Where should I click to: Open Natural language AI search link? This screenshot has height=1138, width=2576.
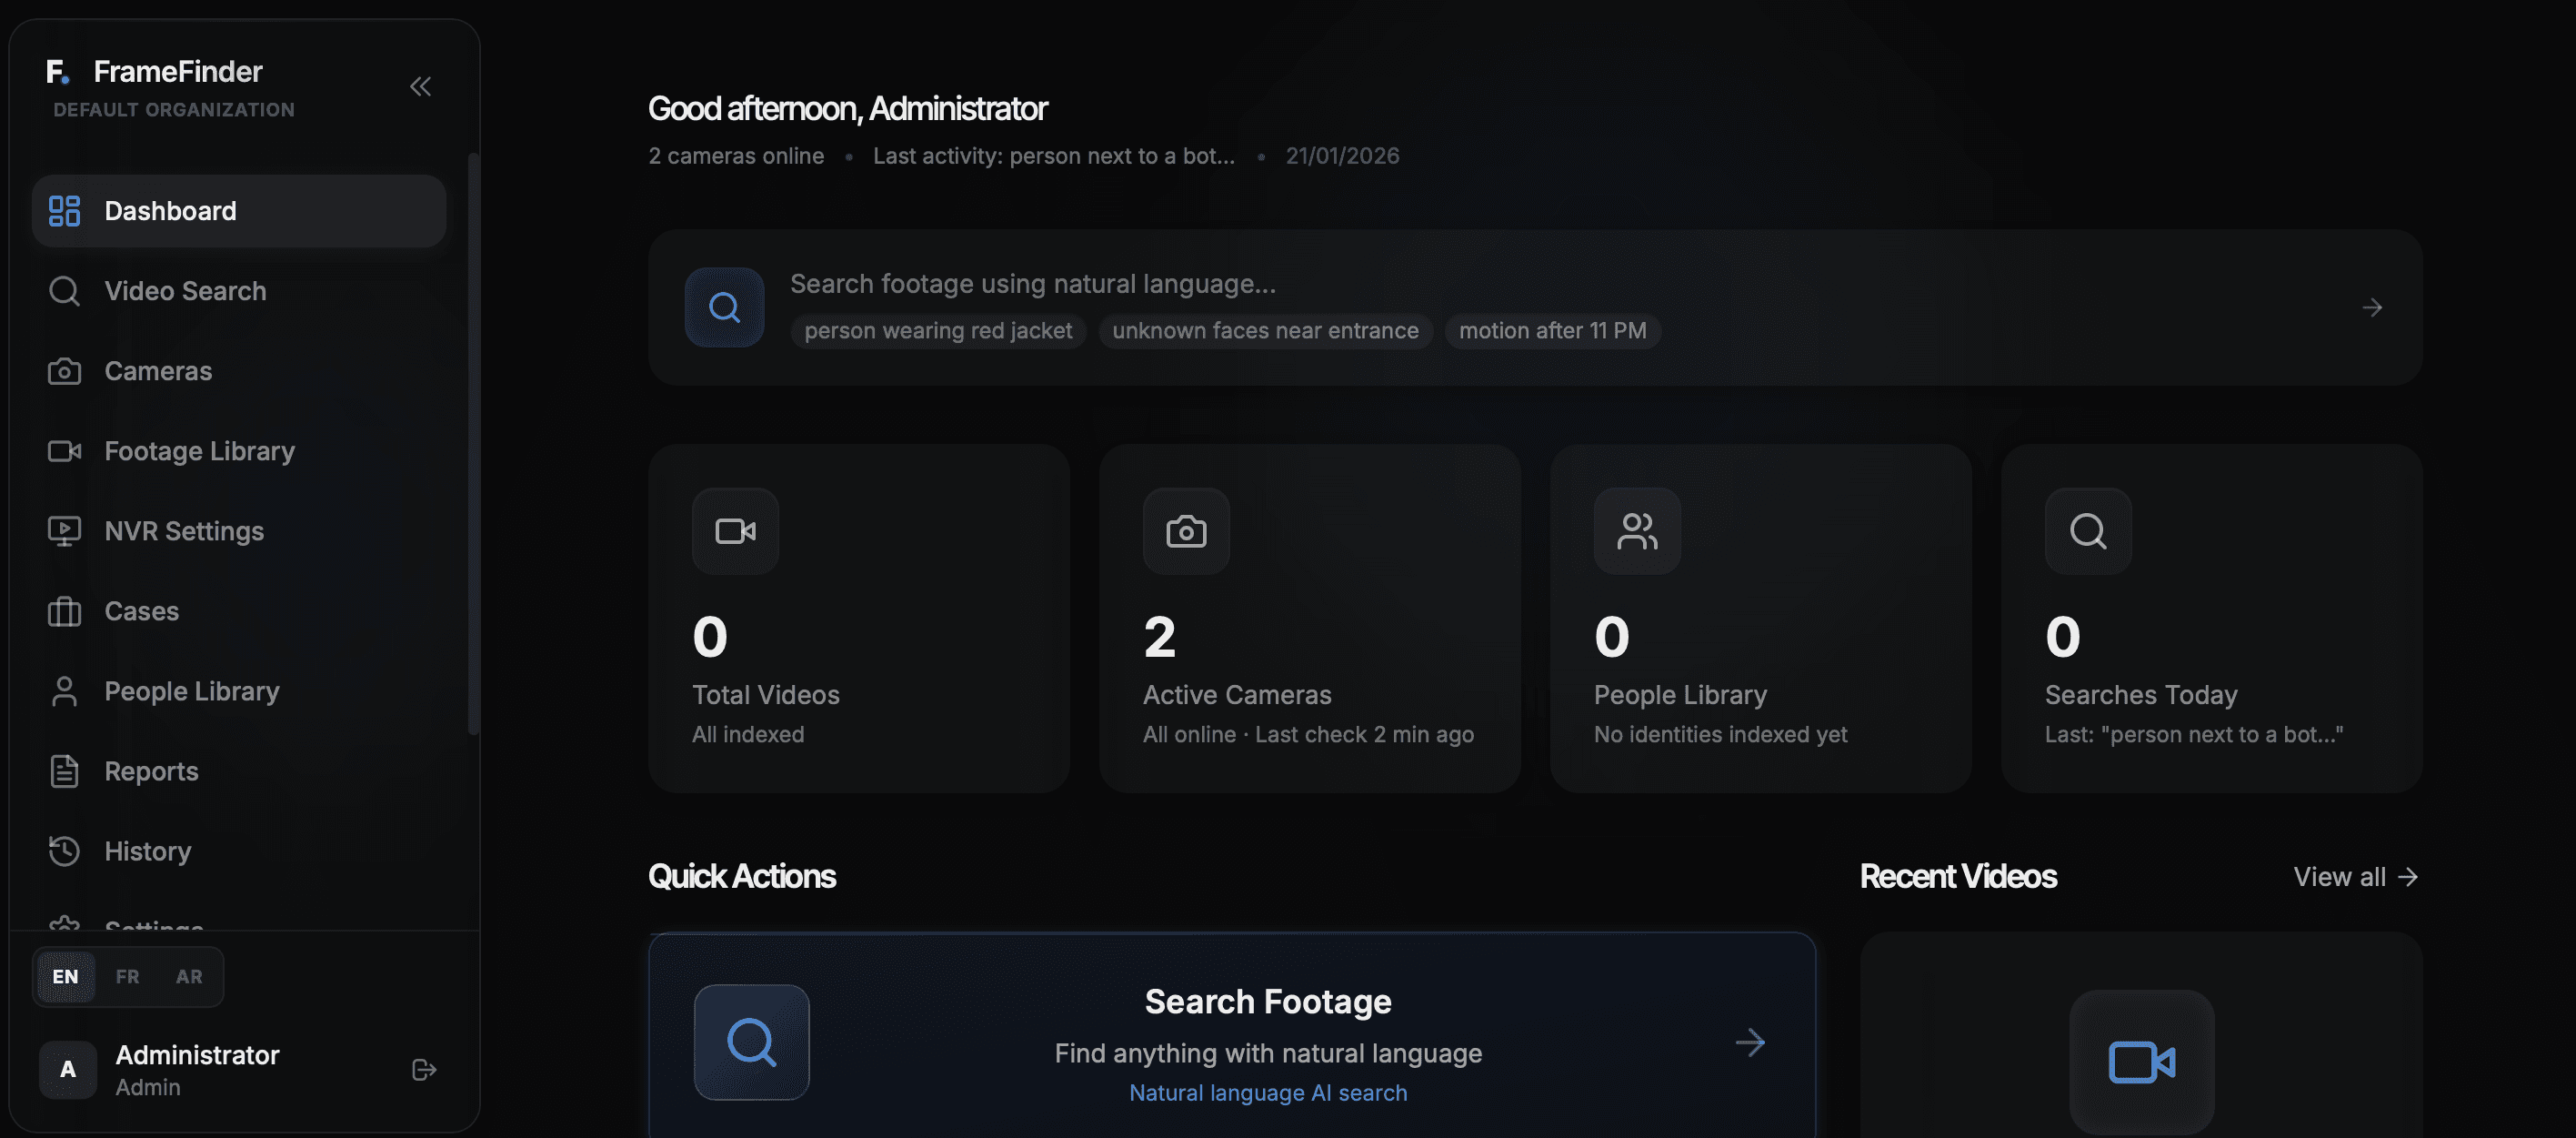[x=1267, y=1092]
